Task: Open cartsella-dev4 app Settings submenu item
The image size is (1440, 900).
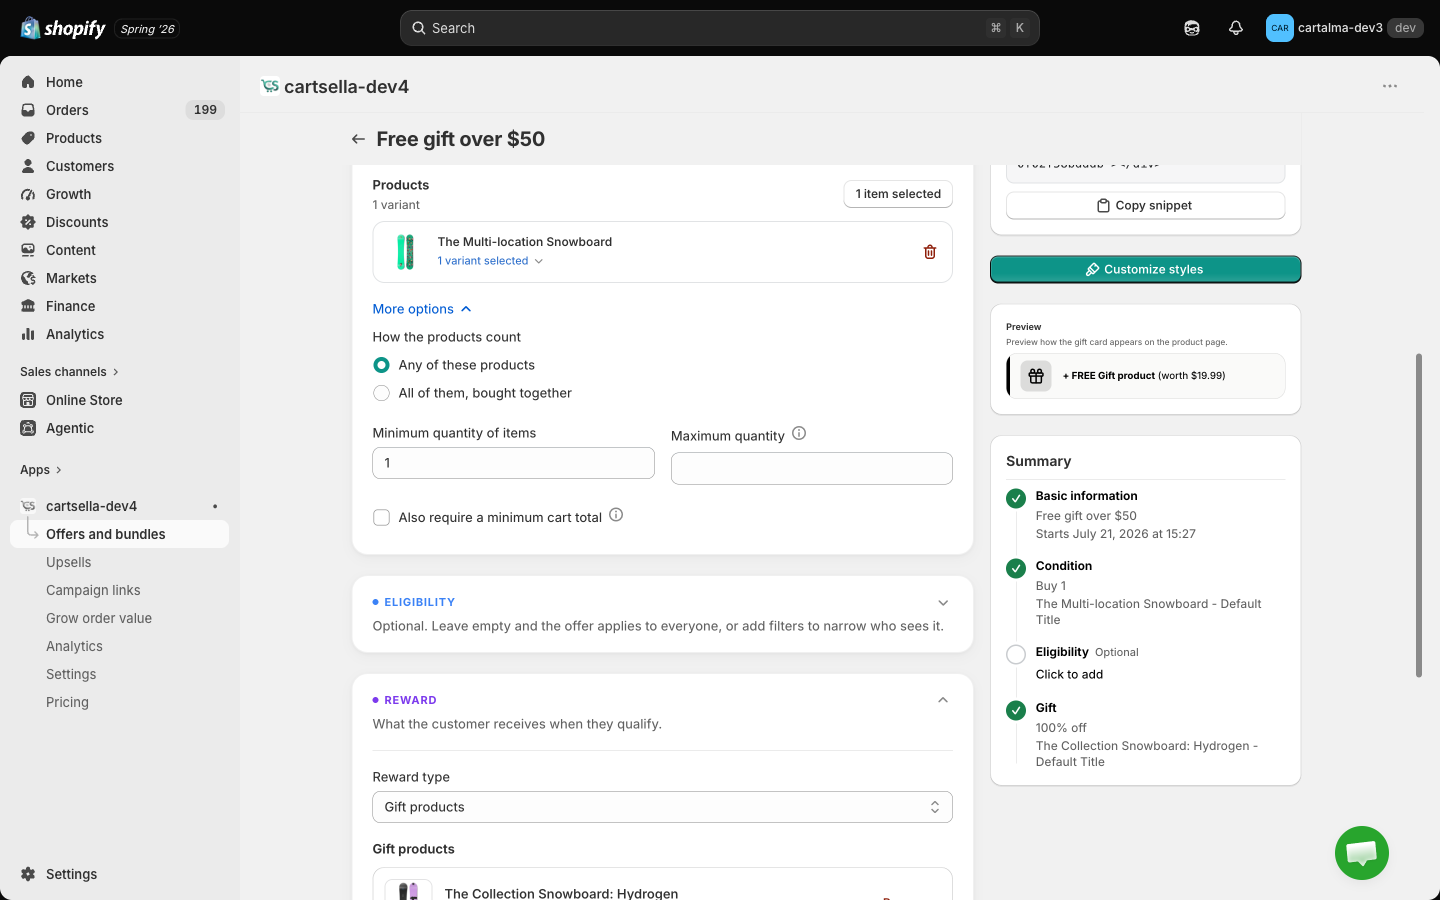Action: 71,674
